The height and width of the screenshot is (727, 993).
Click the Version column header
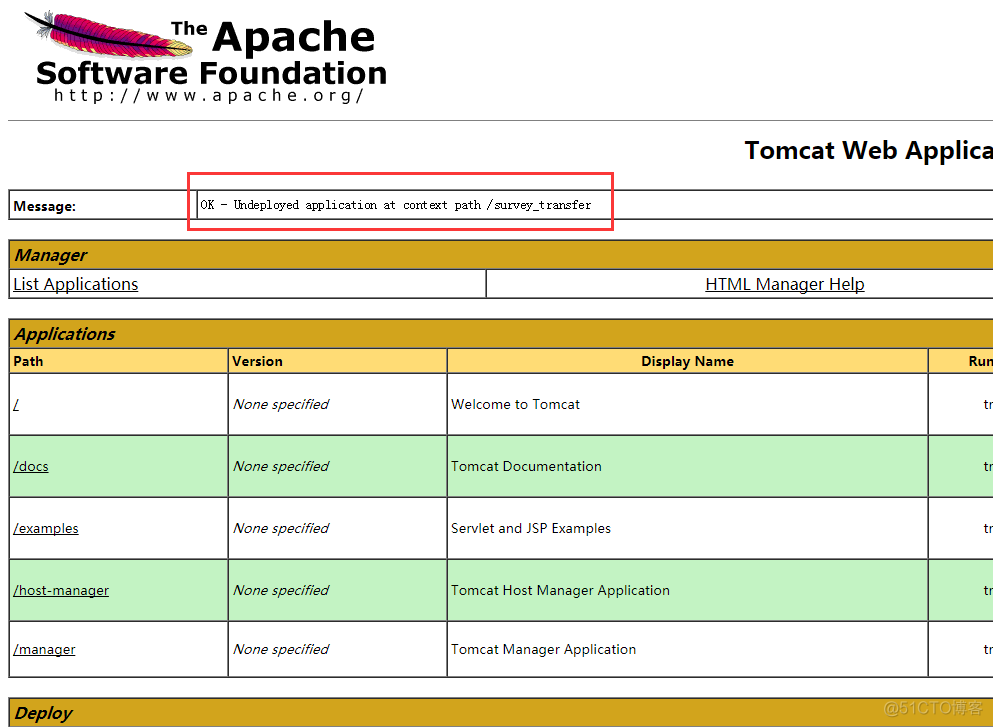(257, 361)
